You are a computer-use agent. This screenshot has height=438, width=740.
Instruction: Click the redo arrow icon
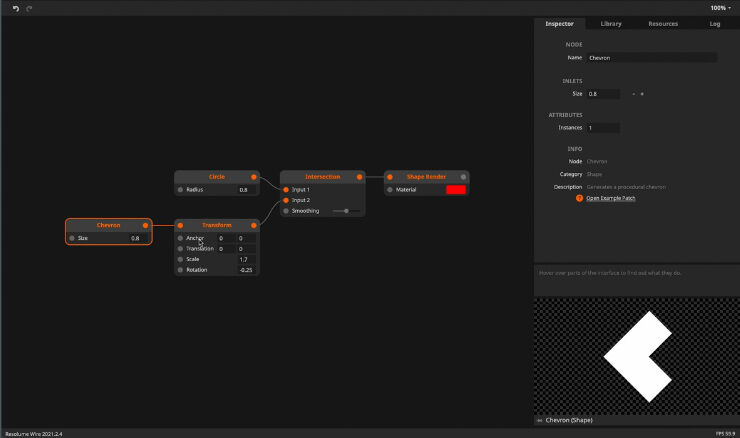coord(29,7)
